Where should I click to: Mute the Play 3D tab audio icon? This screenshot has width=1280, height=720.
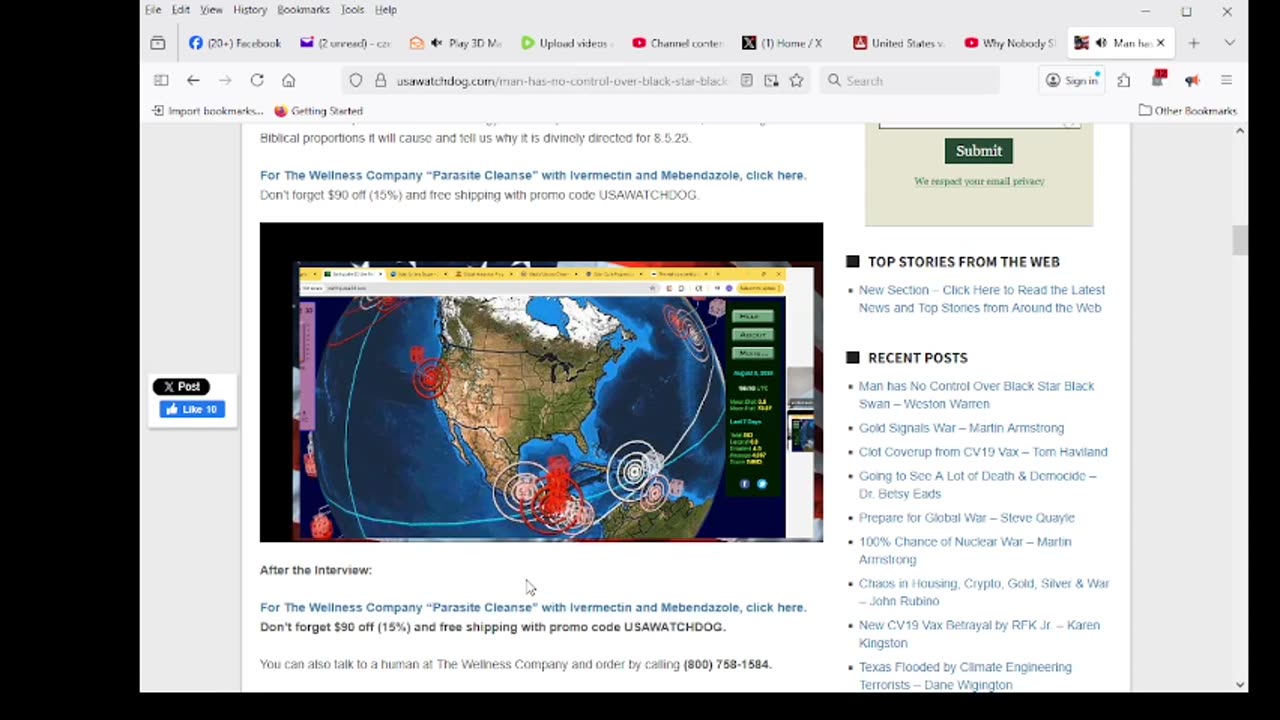coord(436,43)
